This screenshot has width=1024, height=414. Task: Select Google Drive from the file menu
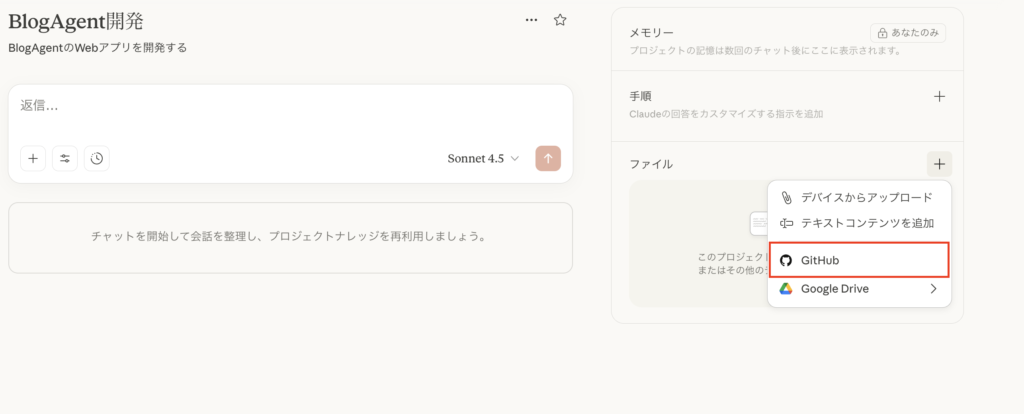pos(859,289)
